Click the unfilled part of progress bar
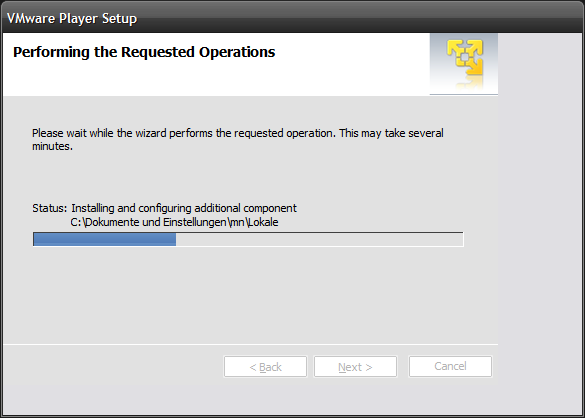The image size is (585, 418). [319, 239]
